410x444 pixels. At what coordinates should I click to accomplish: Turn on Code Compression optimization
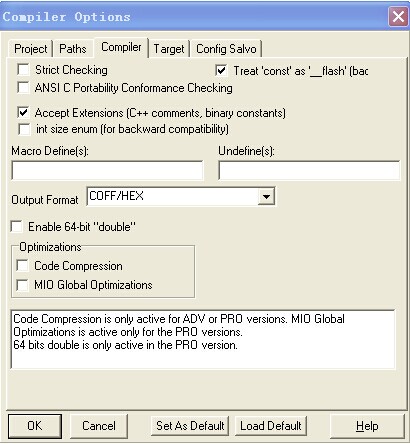22,266
